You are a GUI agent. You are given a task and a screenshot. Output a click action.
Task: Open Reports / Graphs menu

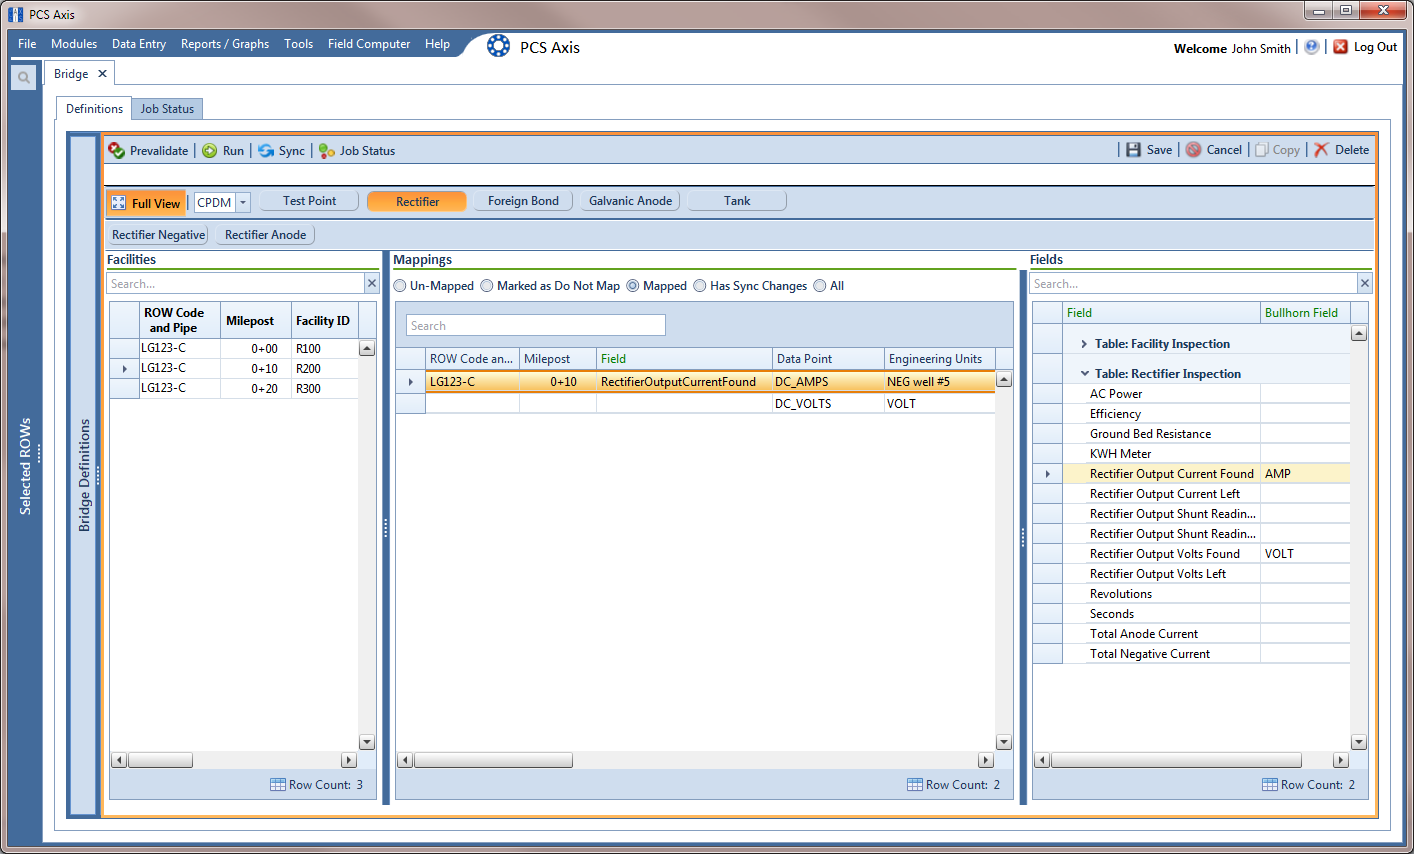[x=225, y=44]
